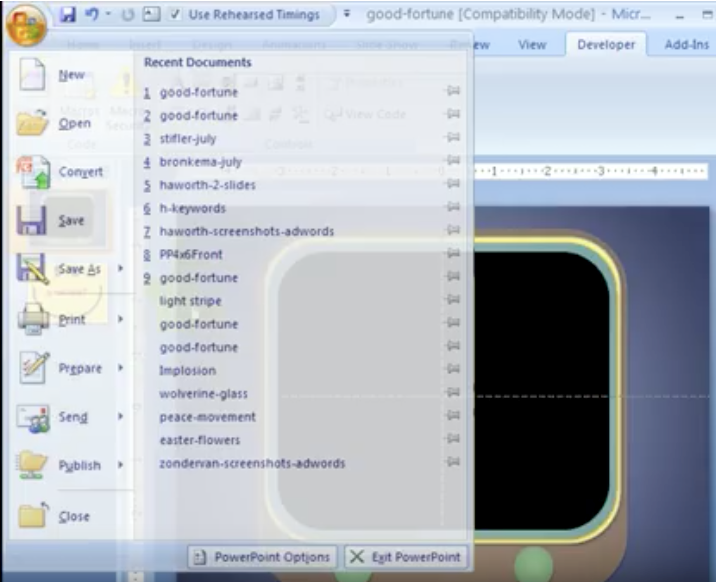Open the Add-Ins ribbon tab
The image size is (716, 582).
[x=686, y=45]
